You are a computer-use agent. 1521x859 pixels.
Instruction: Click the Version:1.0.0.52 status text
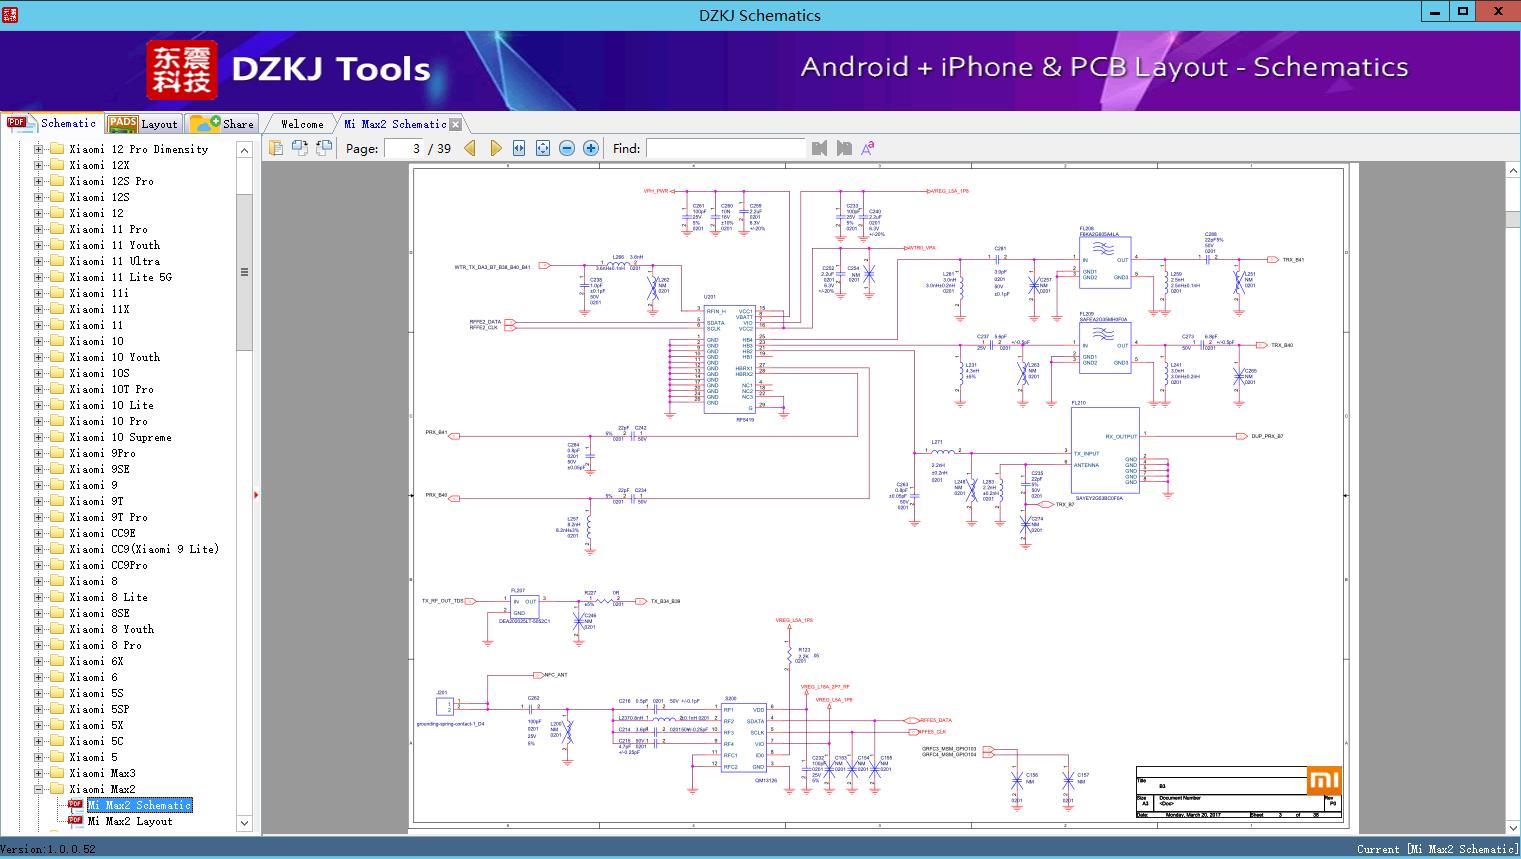tap(49, 849)
